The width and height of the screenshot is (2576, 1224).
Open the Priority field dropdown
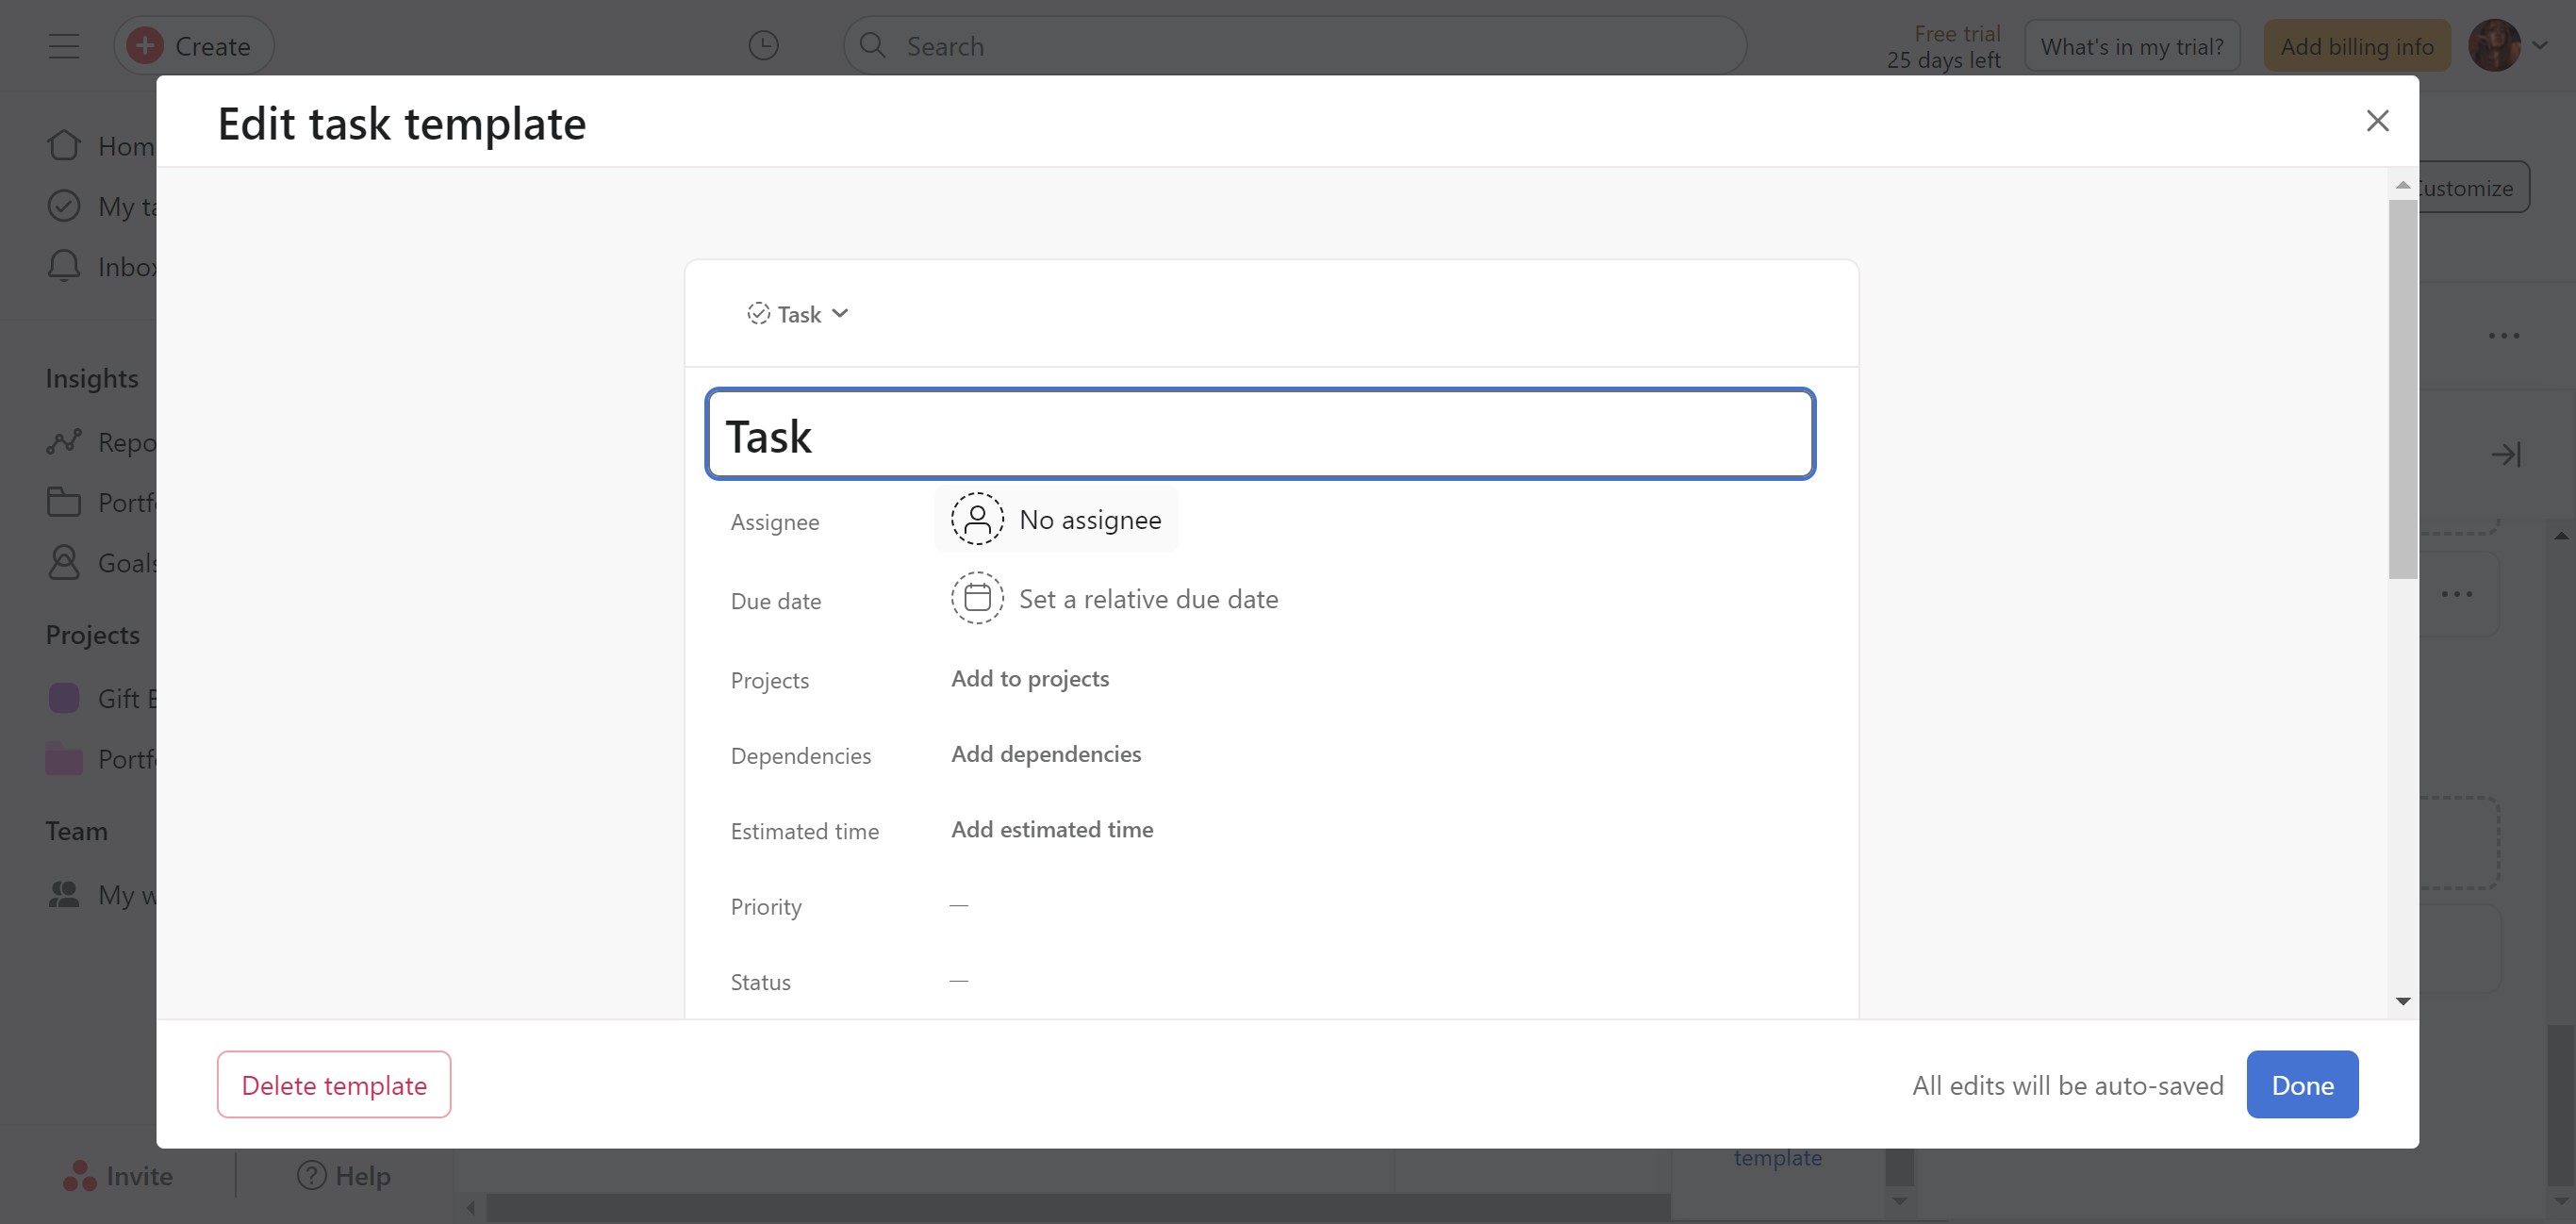click(958, 906)
